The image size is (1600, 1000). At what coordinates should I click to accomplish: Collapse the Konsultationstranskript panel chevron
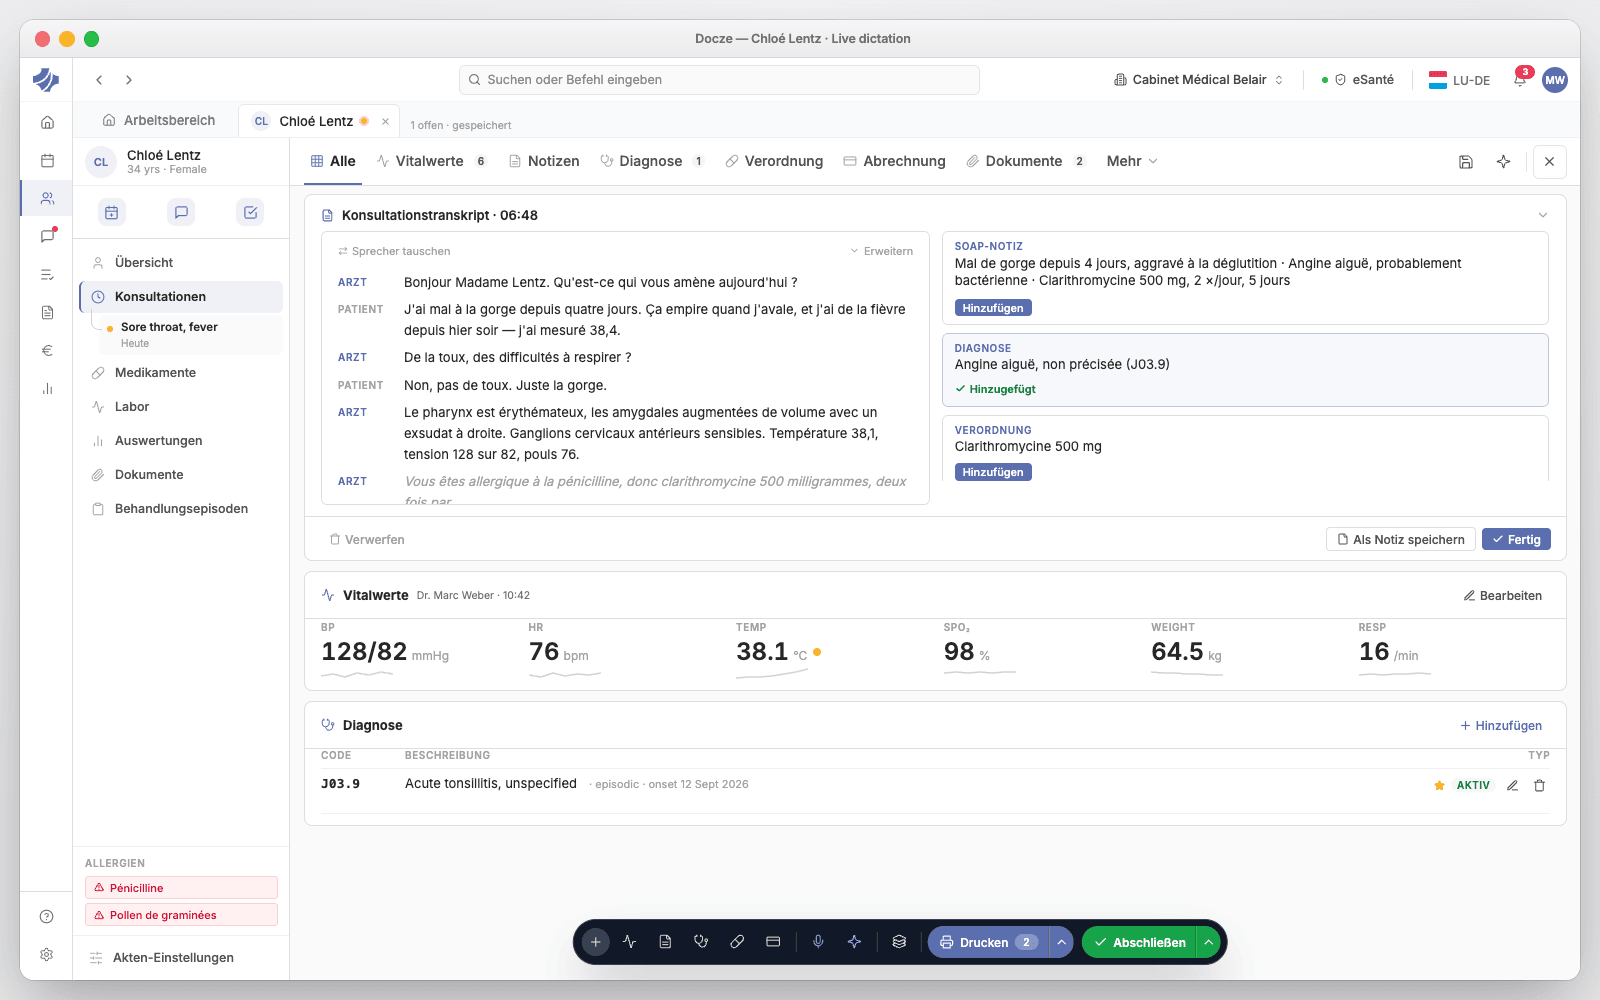tap(1543, 215)
